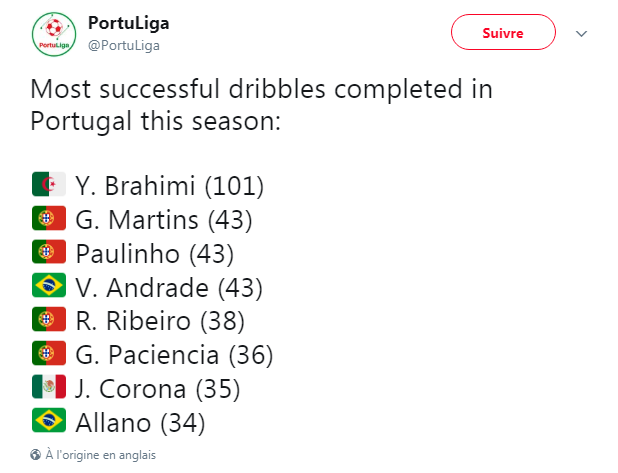Image resolution: width=618 pixels, height=473 pixels.
Task: Click the V. Andrade (43) line
Action: coord(169,287)
